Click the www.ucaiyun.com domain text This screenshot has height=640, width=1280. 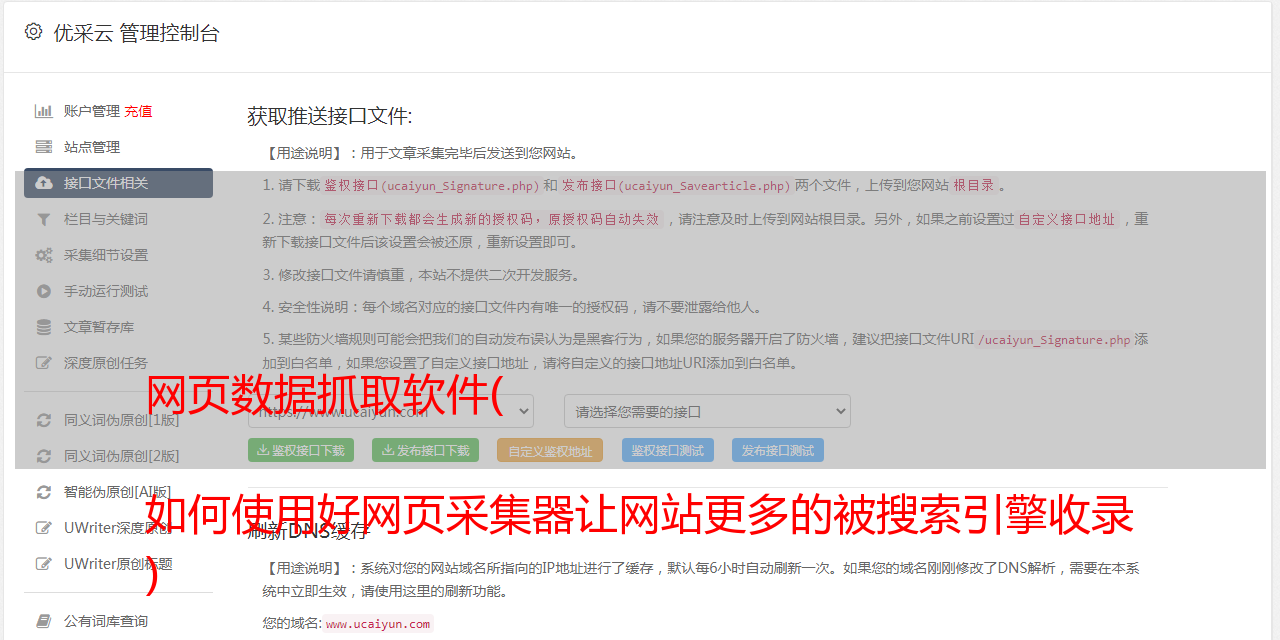378,624
